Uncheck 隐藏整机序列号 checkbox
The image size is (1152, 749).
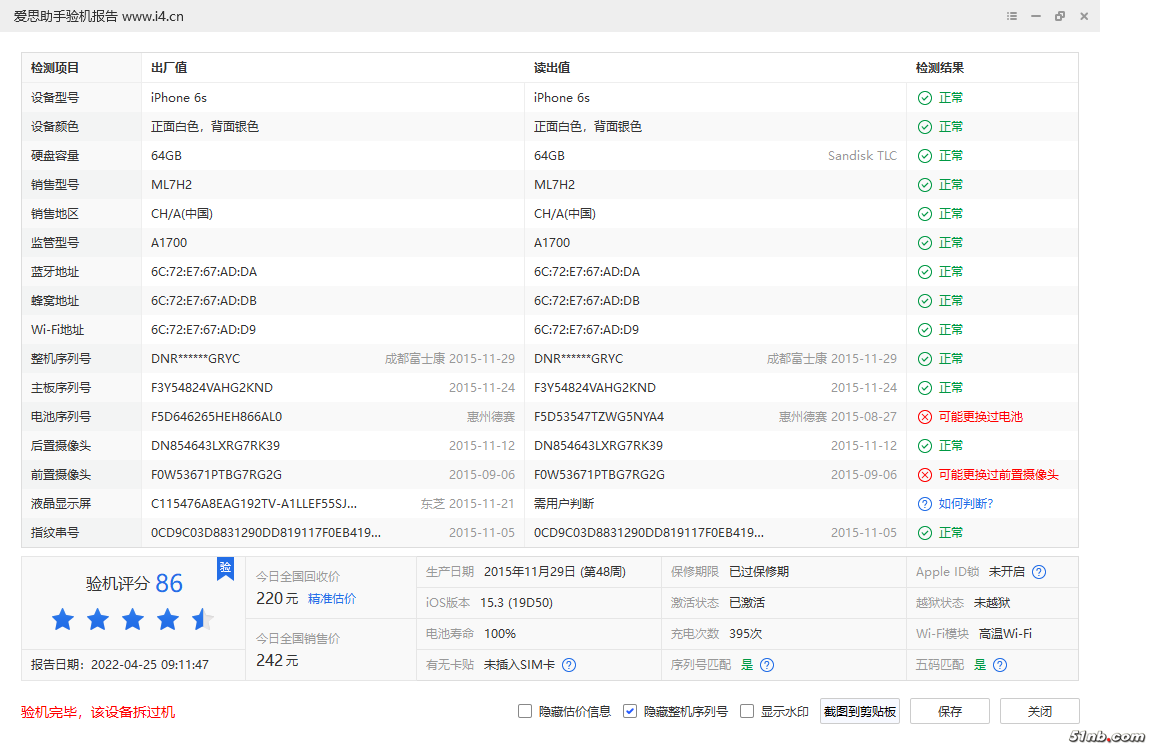coord(630,711)
